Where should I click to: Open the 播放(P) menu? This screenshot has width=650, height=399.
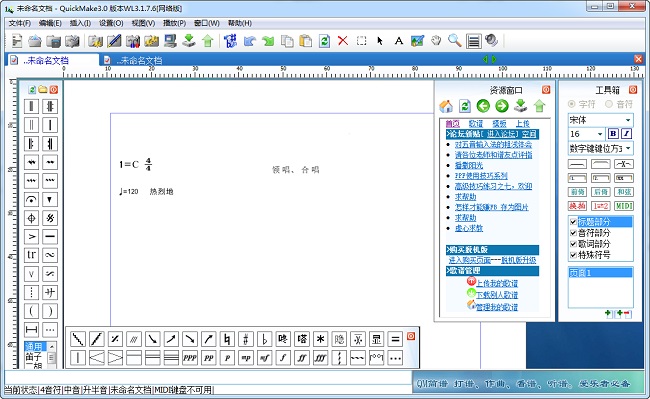(175, 23)
